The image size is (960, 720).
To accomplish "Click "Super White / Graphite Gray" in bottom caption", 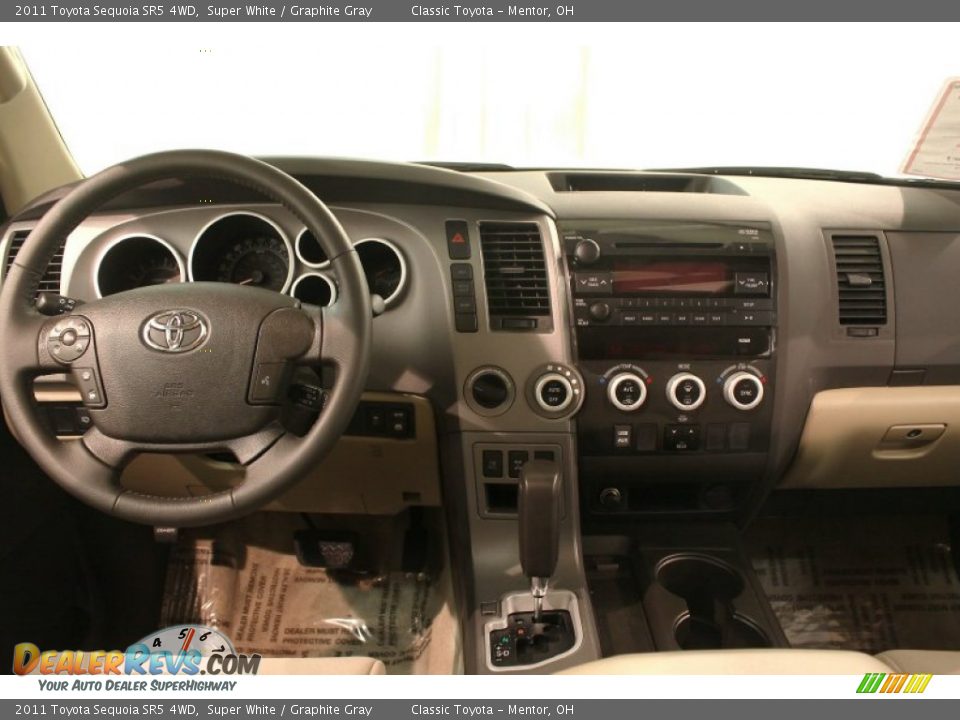I will [289, 710].
